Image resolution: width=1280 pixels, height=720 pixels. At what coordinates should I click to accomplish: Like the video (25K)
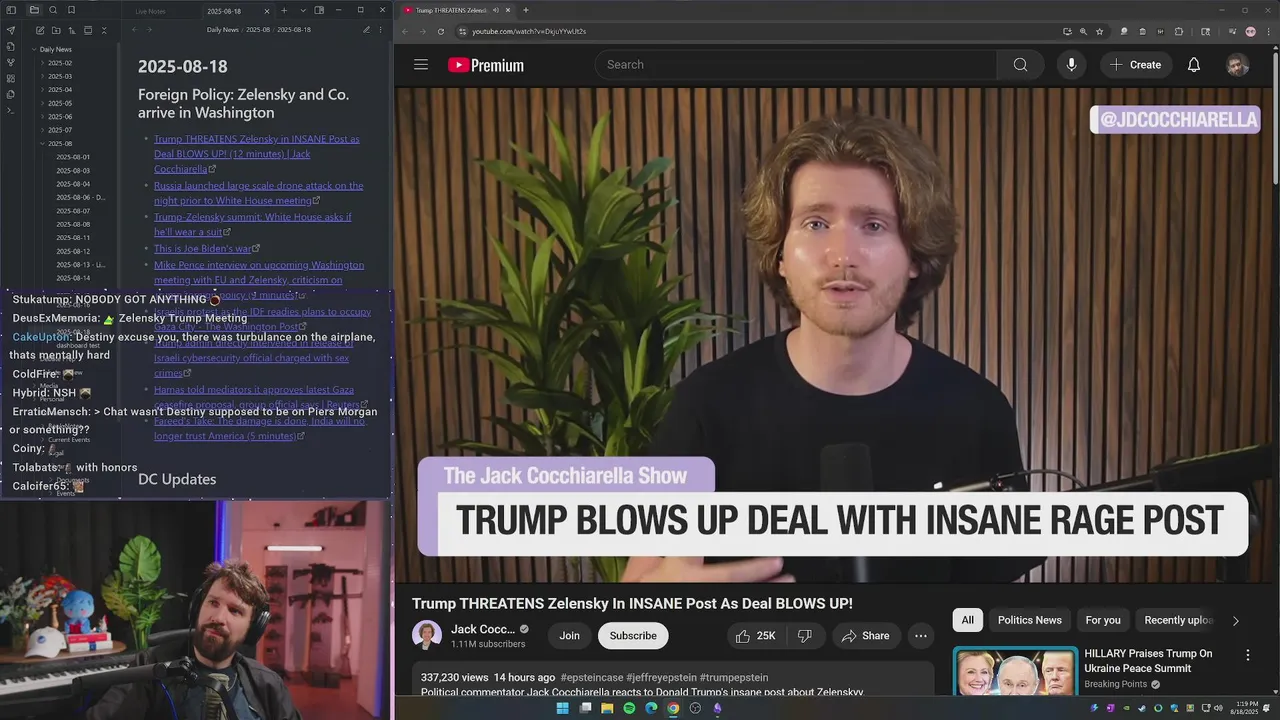tap(755, 636)
